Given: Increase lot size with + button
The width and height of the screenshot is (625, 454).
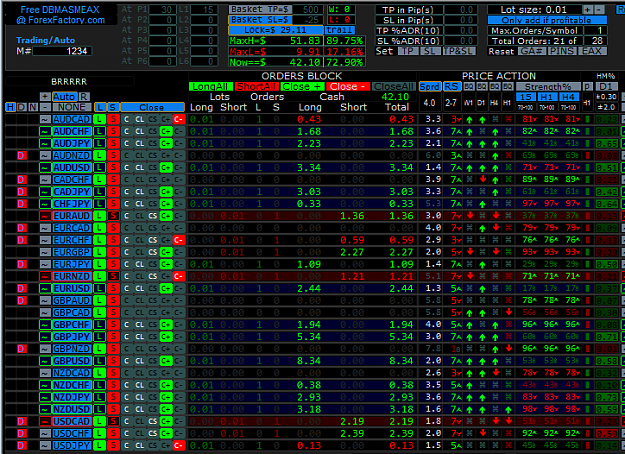Looking at the screenshot, I should click(588, 10).
